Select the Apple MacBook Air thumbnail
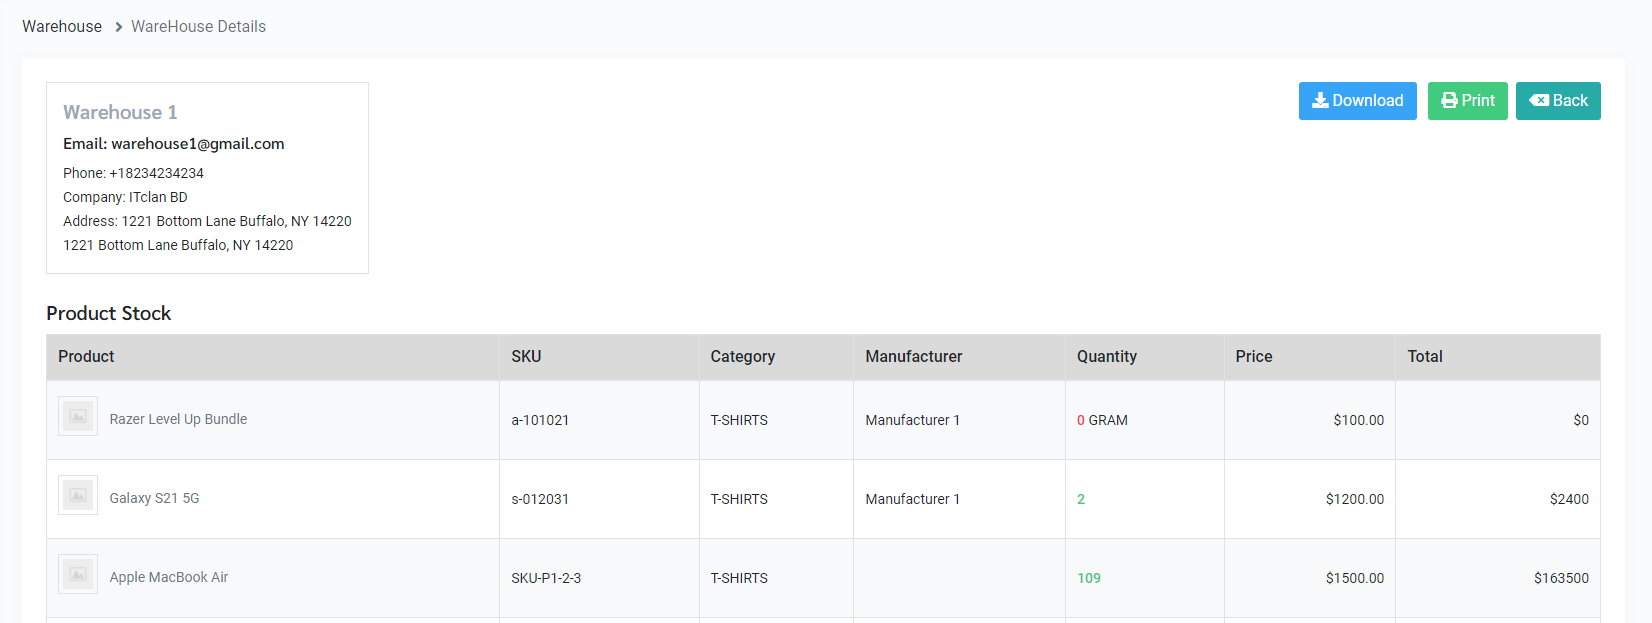1652x623 pixels. [78, 574]
